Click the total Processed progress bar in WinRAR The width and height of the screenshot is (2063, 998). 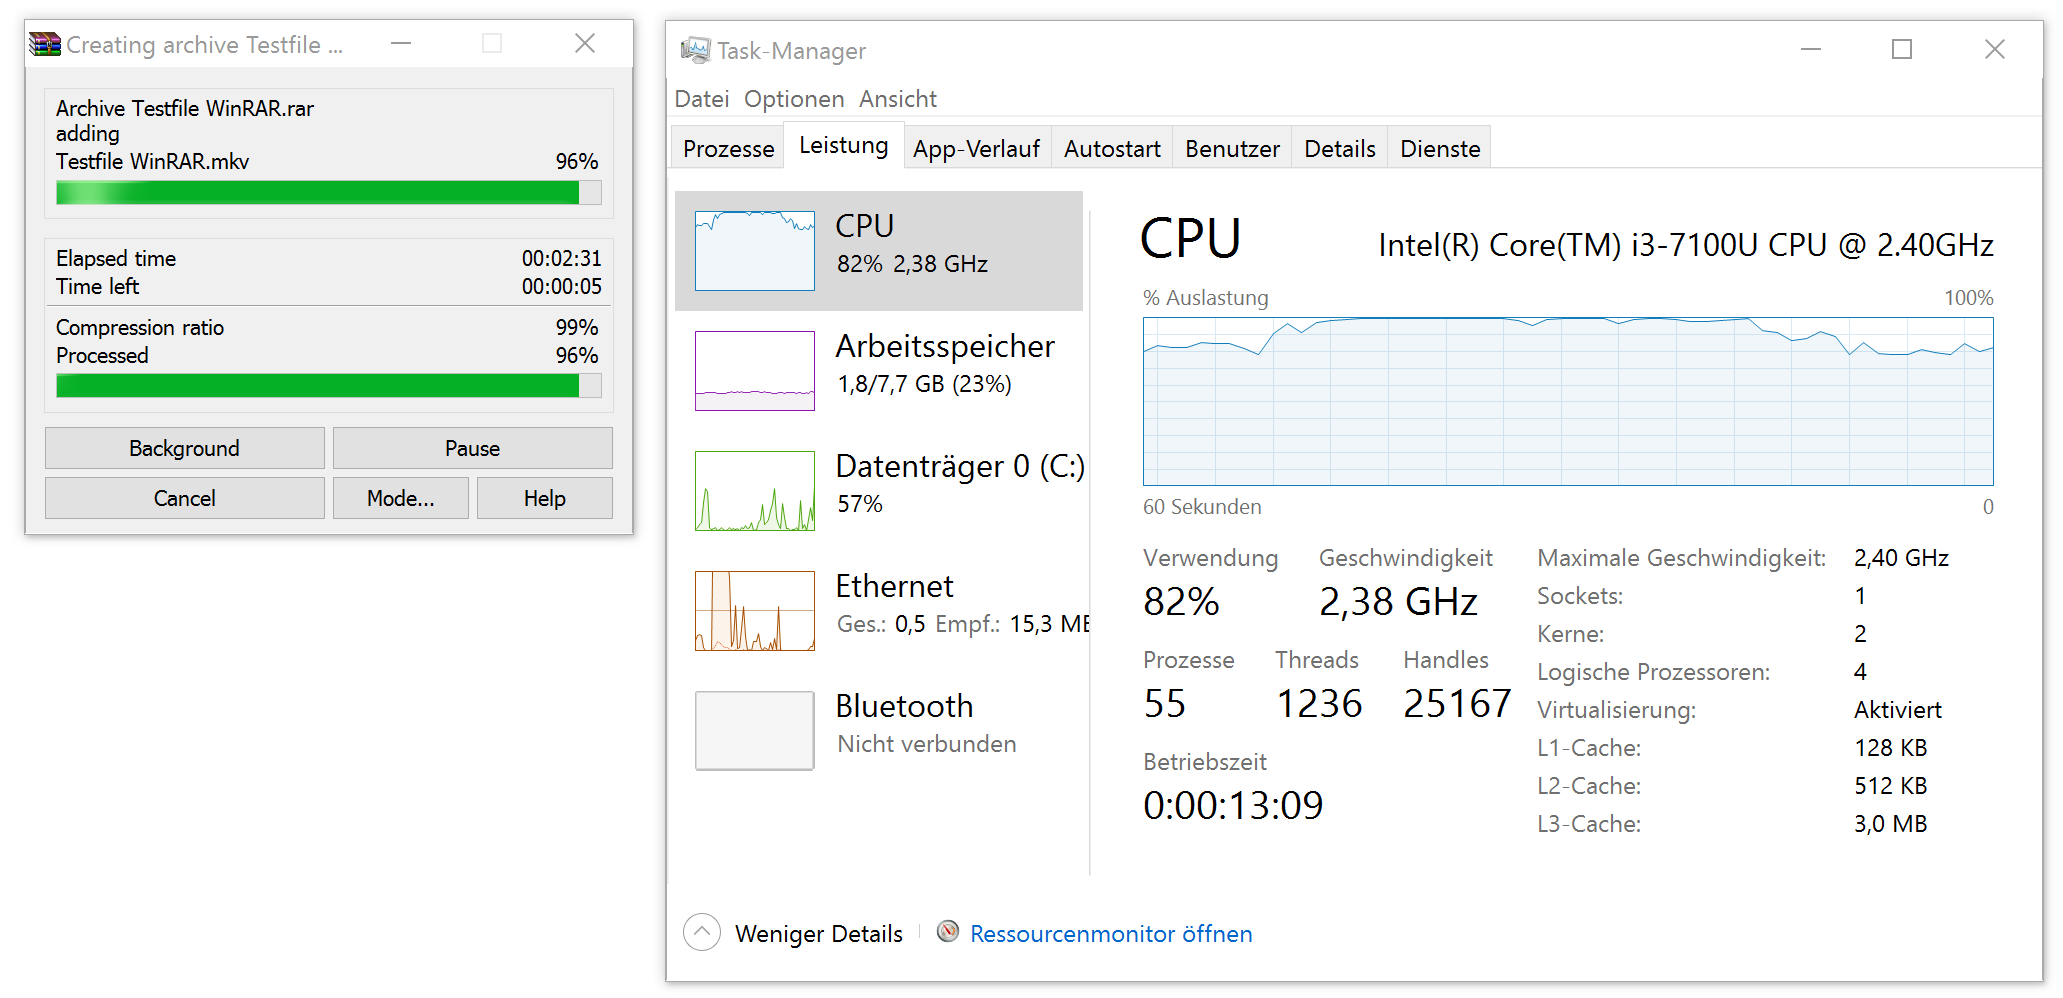coord(329,386)
